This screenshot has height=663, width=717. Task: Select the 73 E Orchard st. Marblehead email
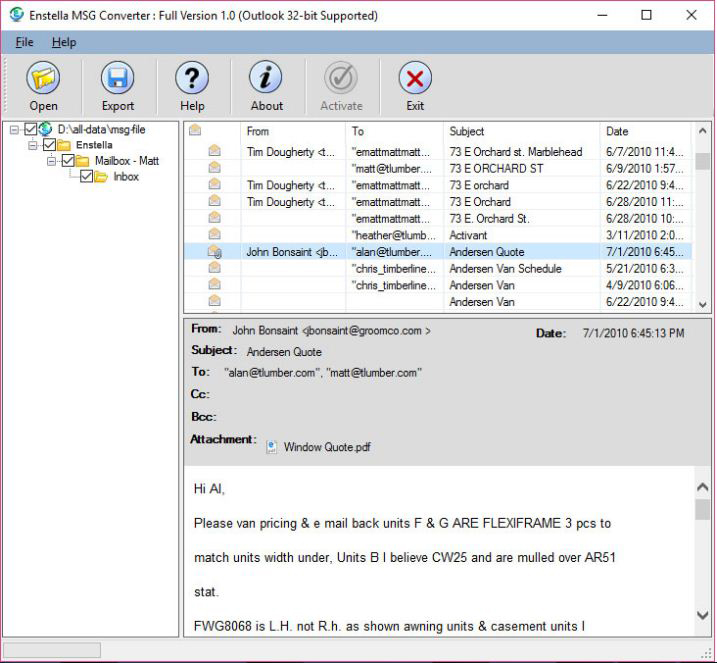(438, 151)
